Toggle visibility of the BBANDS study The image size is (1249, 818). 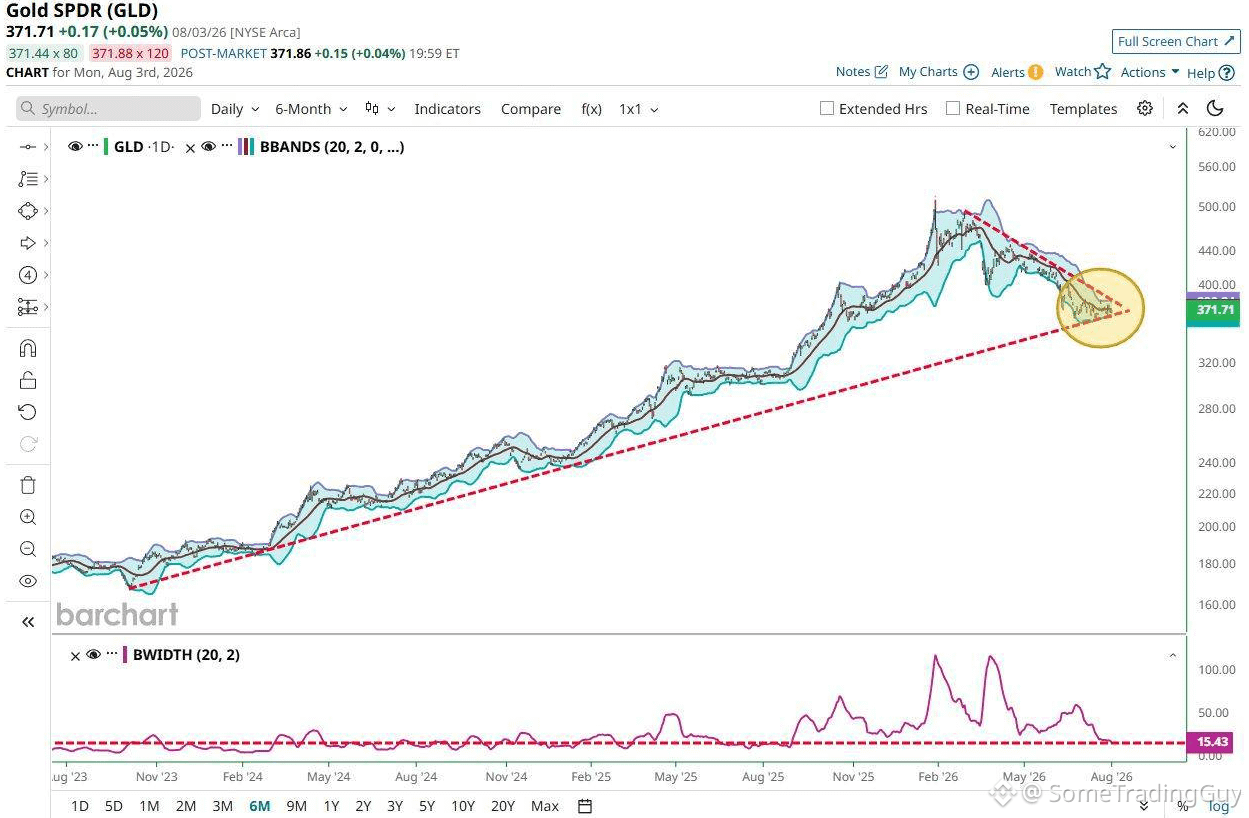coord(208,146)
